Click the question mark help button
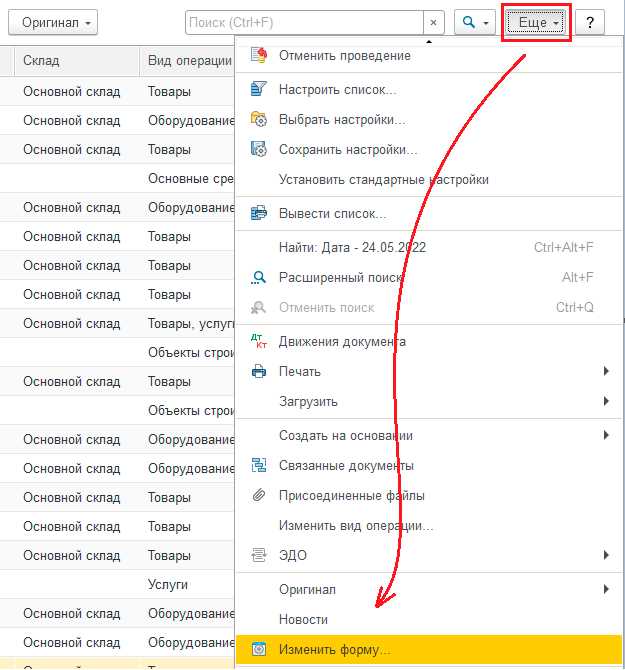This screenshot has width=625, height=670. point(590,22)
